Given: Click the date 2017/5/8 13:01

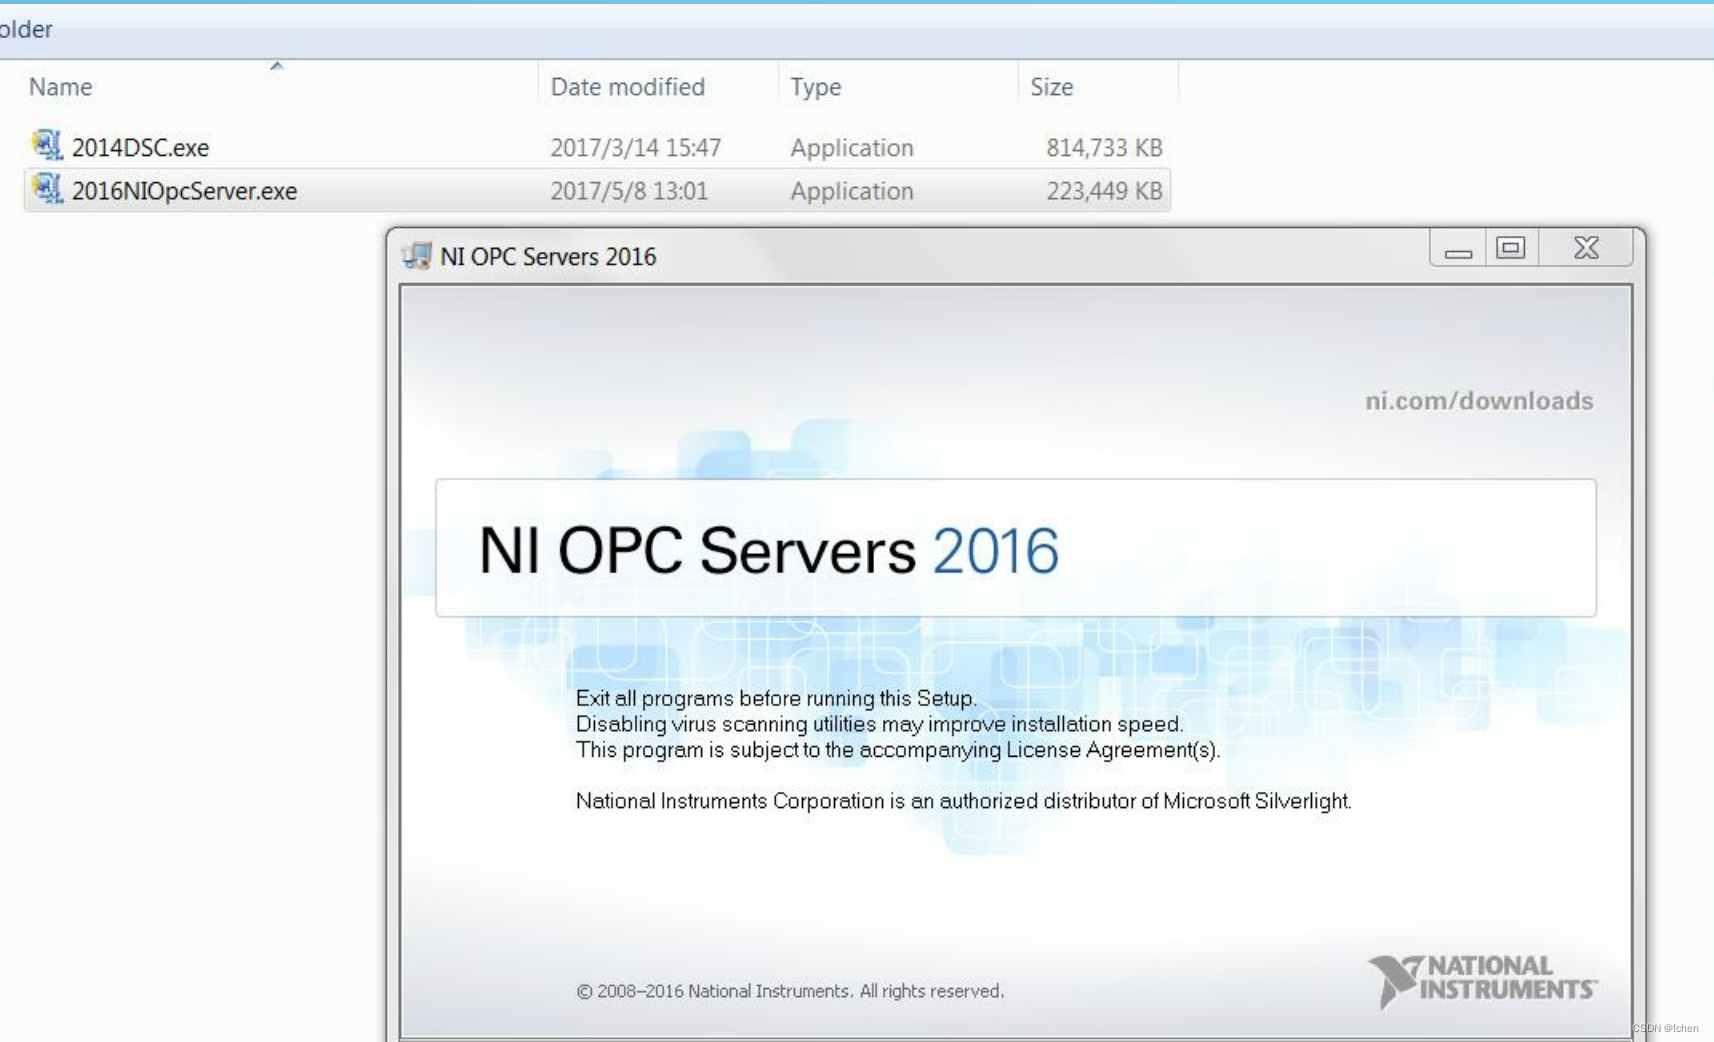Looking at the screenshot, I should pyautogui.click(x=628, y=191).
